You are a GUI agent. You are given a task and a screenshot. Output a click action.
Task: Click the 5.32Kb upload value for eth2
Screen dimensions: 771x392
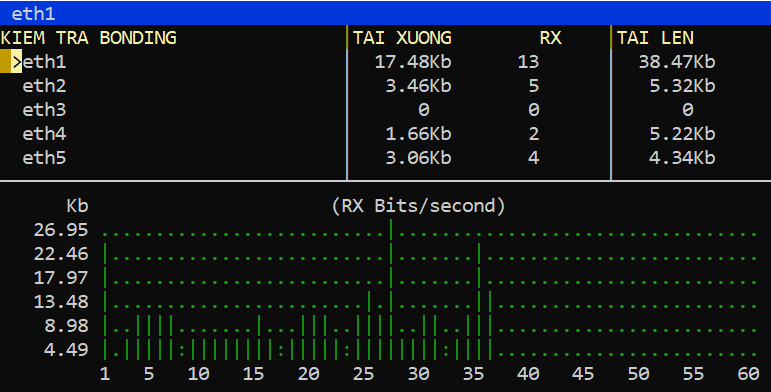point(682,86)
